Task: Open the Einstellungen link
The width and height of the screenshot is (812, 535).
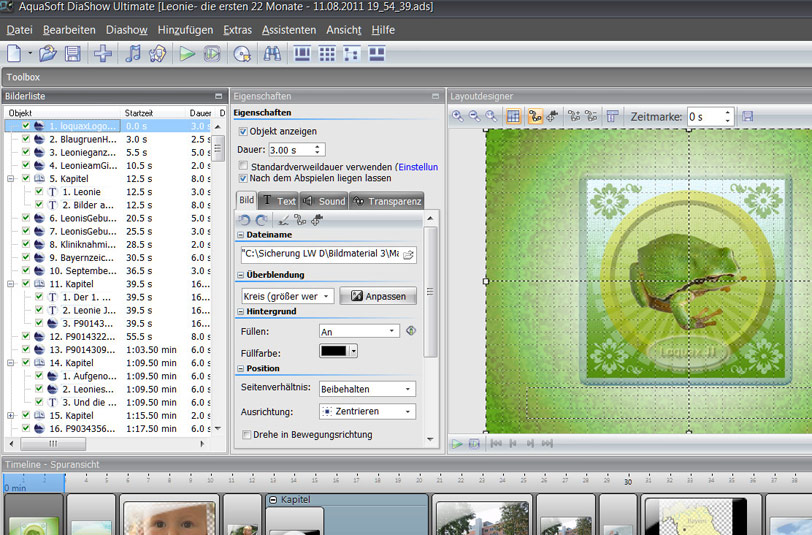Action: [418, 166]
